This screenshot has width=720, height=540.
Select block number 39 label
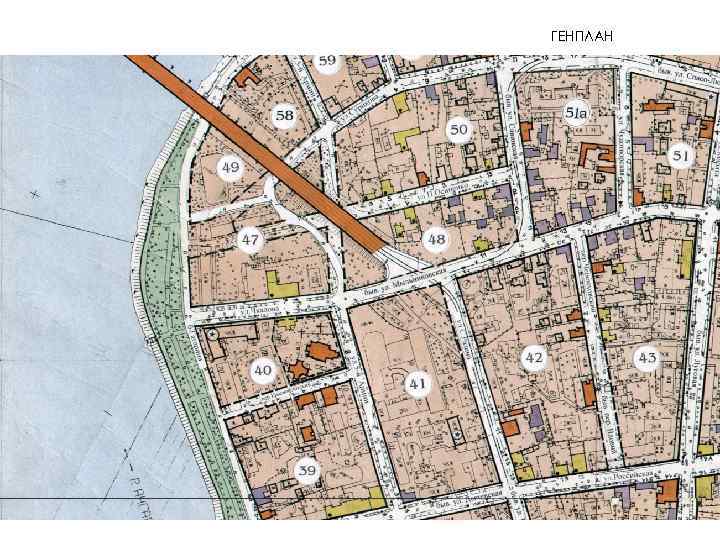coord(307,470)
